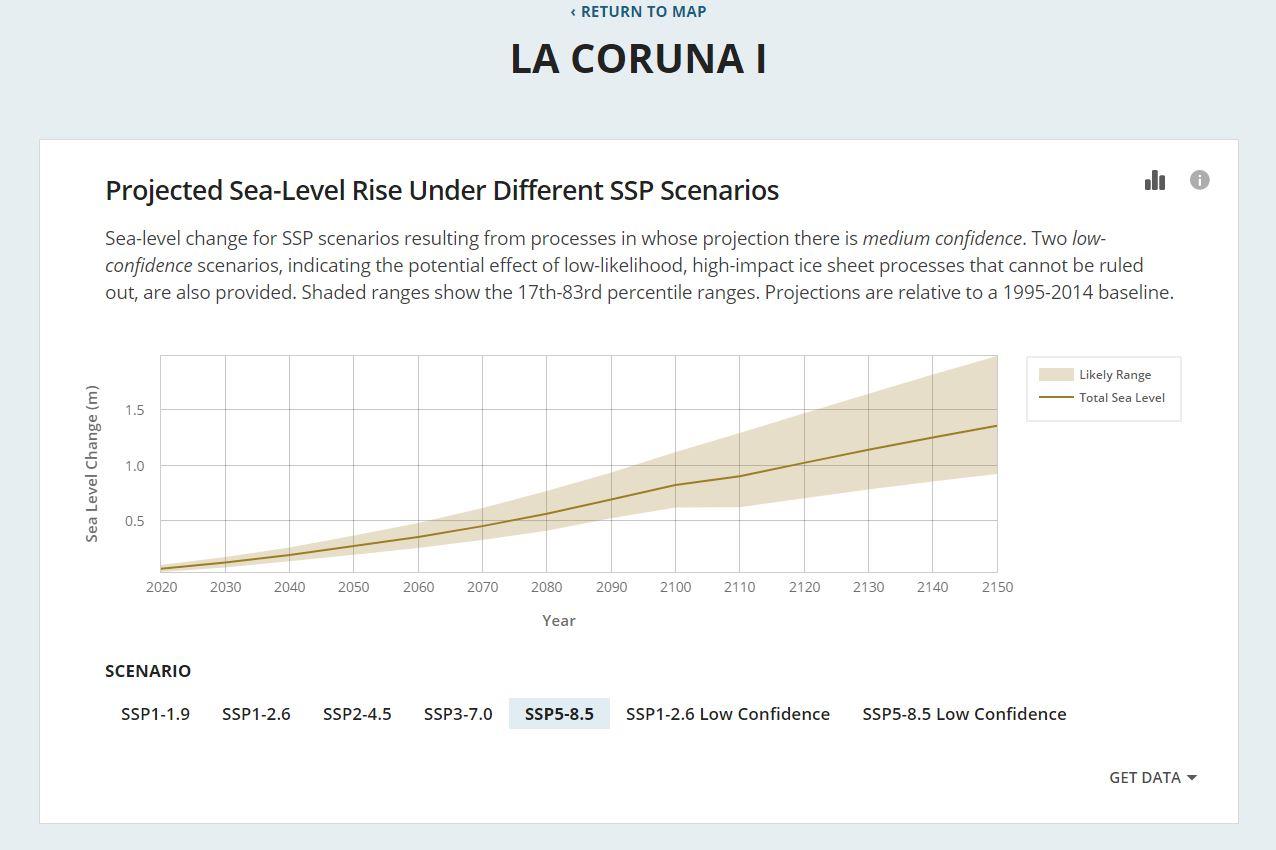Show SSP5-8.5 Low Confidence scenario
The width and height of the screenshot is (1276, 850).
click(964, 714)
